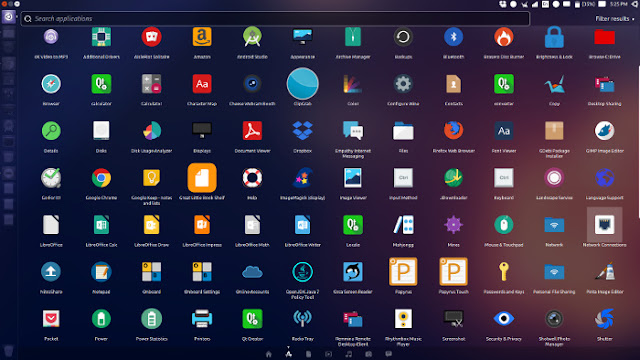The image size is (640, 360).
Task: Launch GIMP Image Editor
Action: [604, 131]
